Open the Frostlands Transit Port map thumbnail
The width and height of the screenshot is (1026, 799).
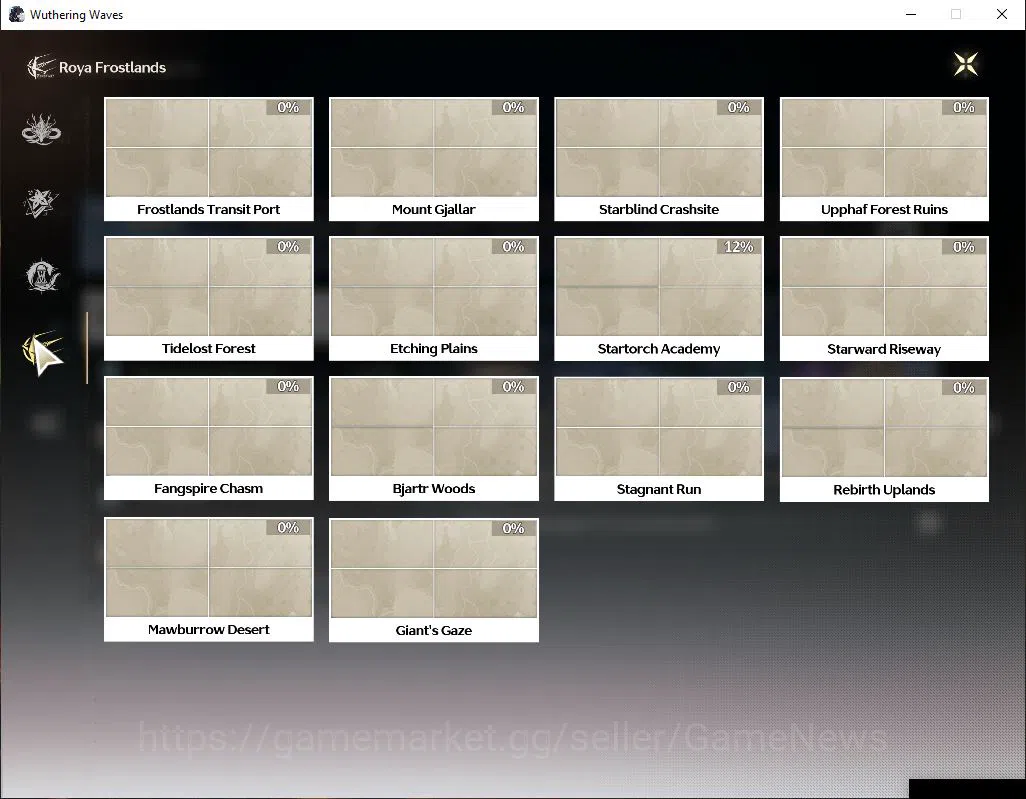tap(209, 148)
